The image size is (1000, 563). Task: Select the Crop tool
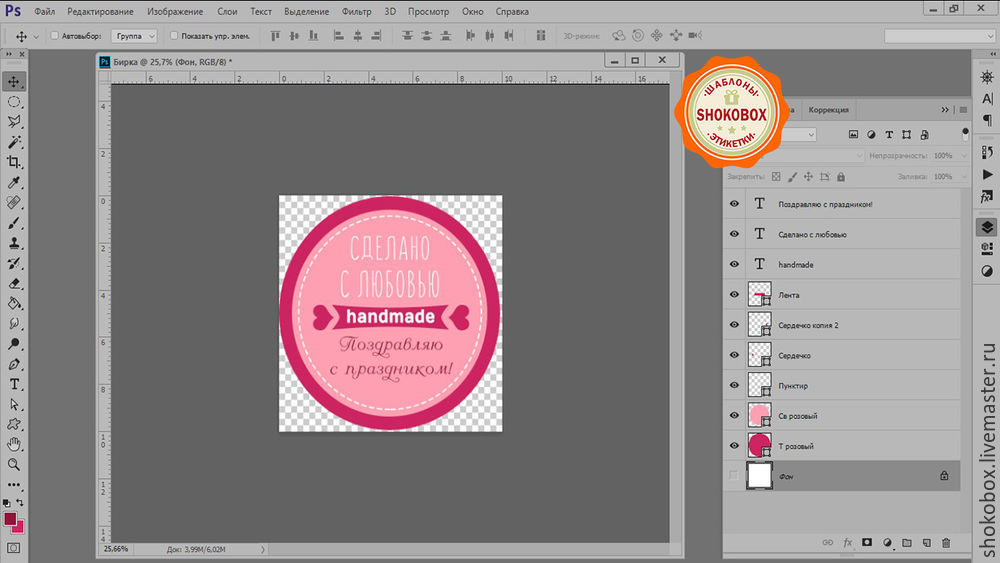click(15, 162)
